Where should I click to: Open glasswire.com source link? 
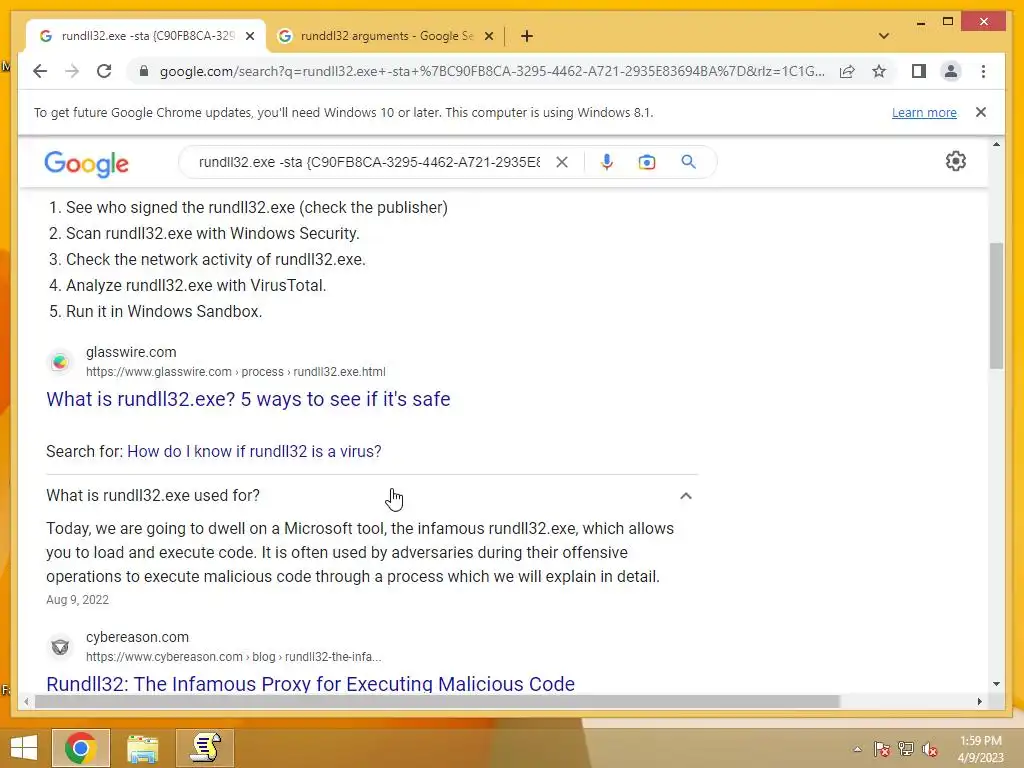[x=236, y=372]
